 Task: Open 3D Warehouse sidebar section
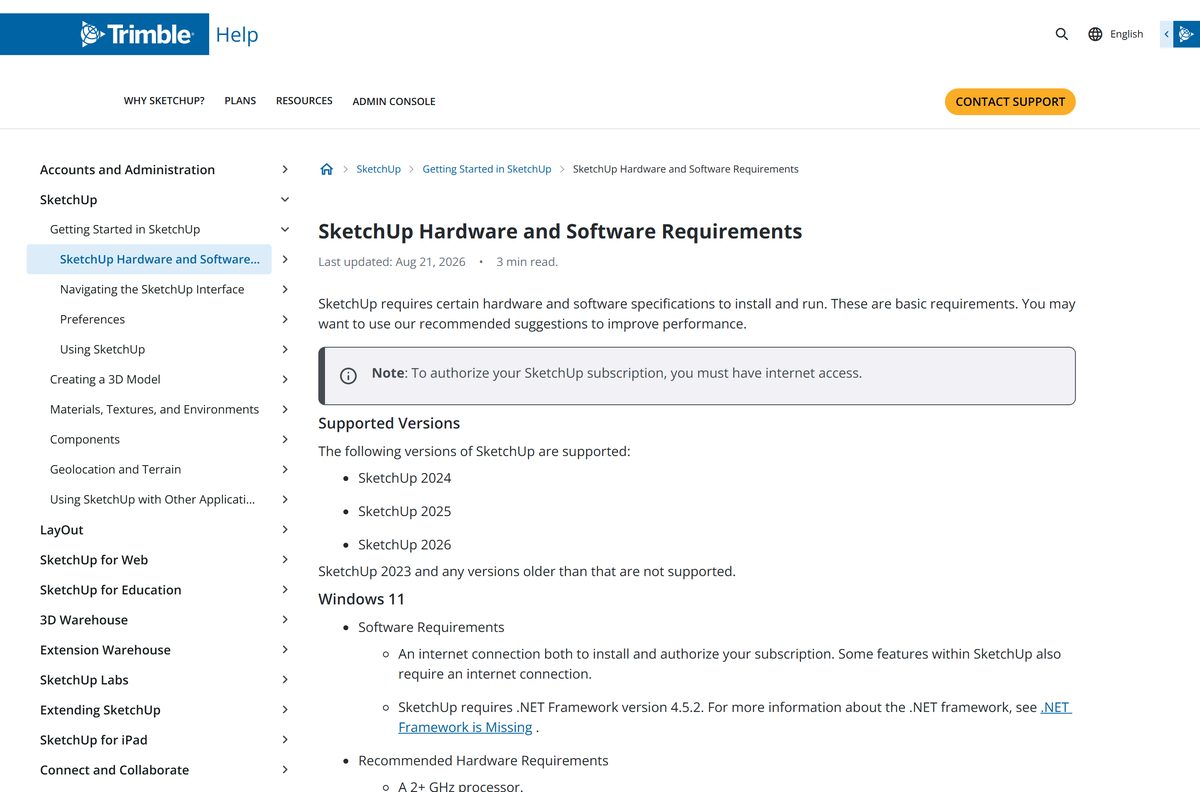click(84, 620)
